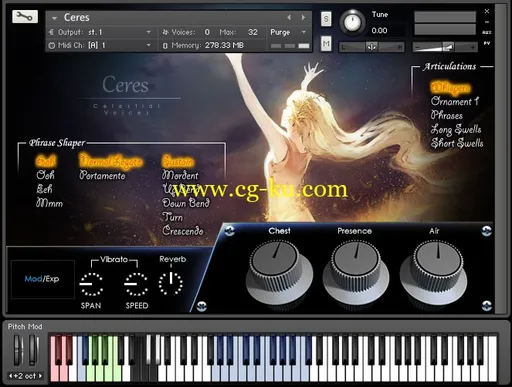Select Normal Legato mode
The image size is (512, 387).
pos(111,161)
